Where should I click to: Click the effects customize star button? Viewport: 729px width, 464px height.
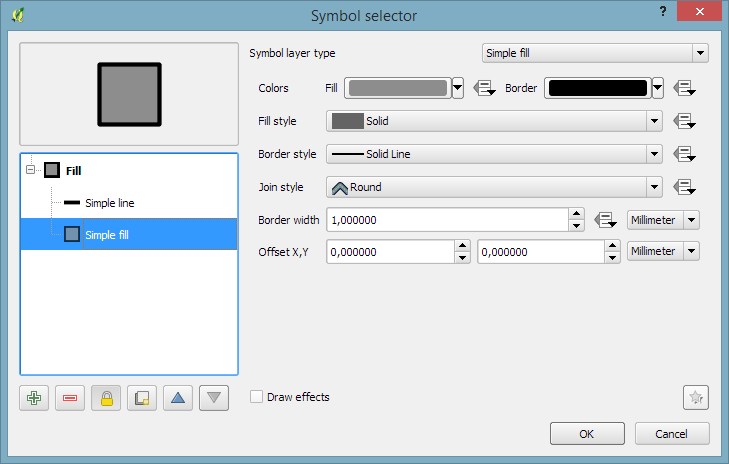coord(695,398)
